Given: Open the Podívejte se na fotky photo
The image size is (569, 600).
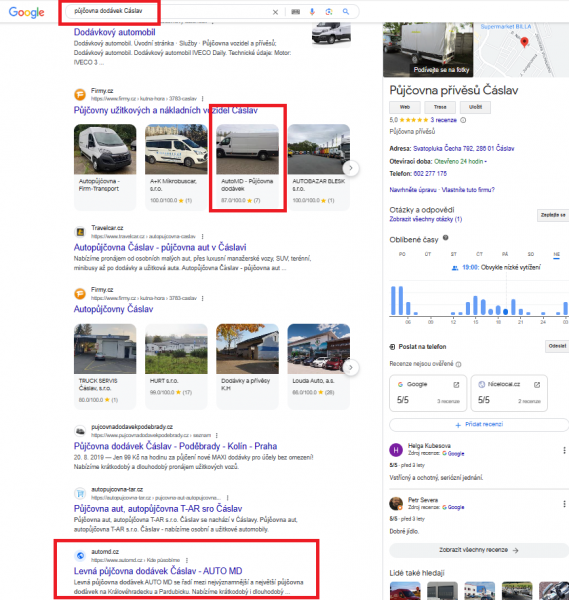Looking at the screenshot, I should 428,49.
